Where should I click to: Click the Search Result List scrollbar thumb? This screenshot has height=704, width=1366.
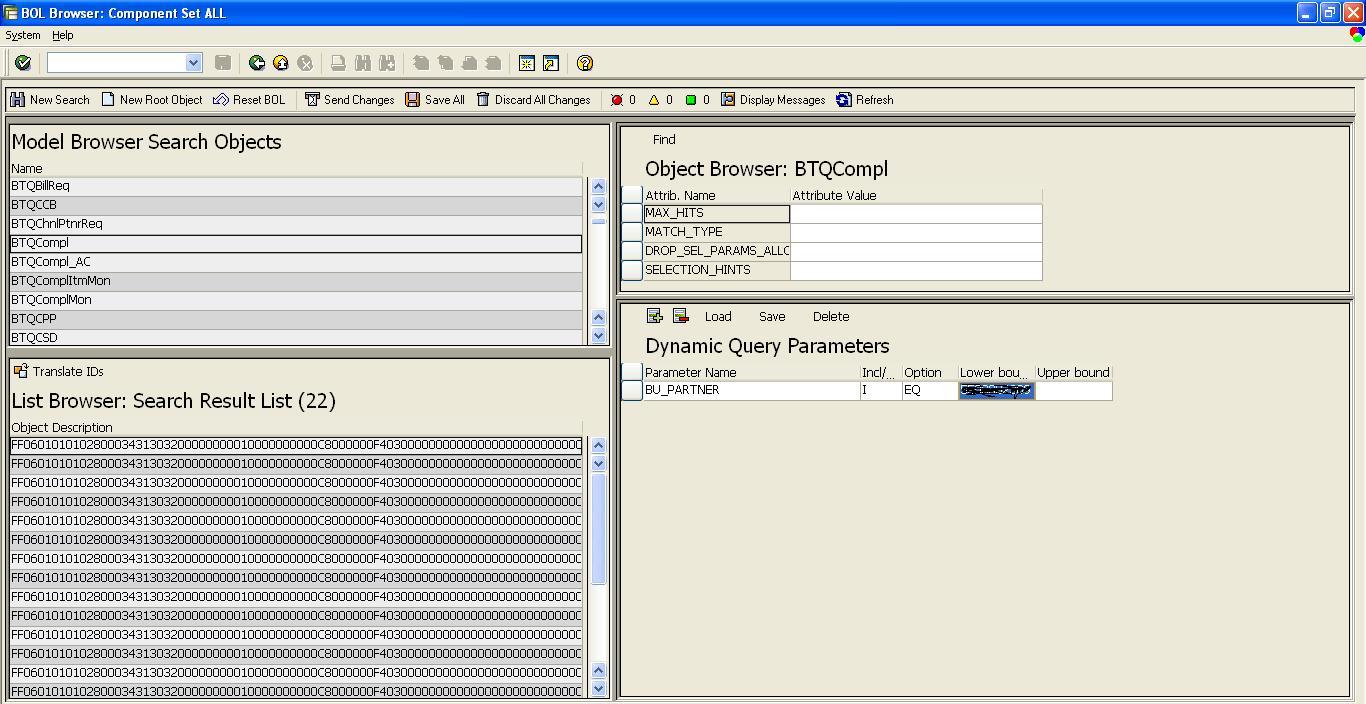coord(598,529)
